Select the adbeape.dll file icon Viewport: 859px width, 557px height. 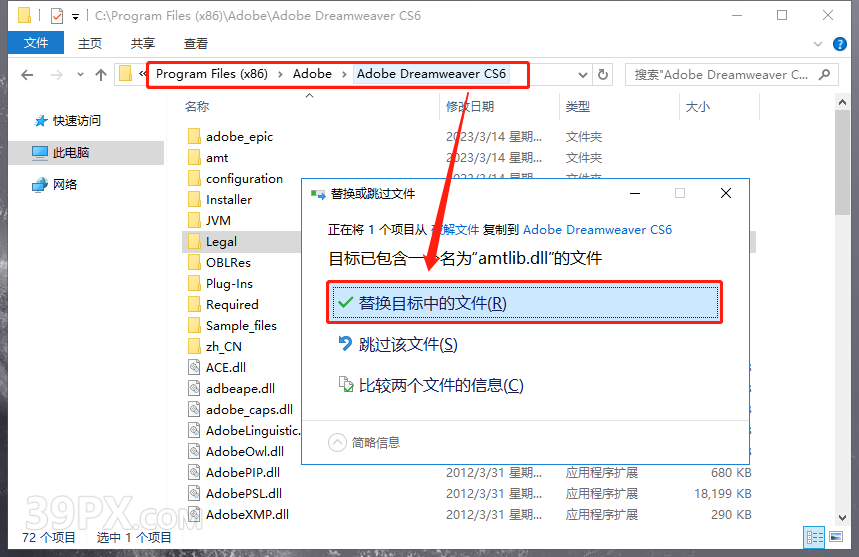click(x=194, y=388)
